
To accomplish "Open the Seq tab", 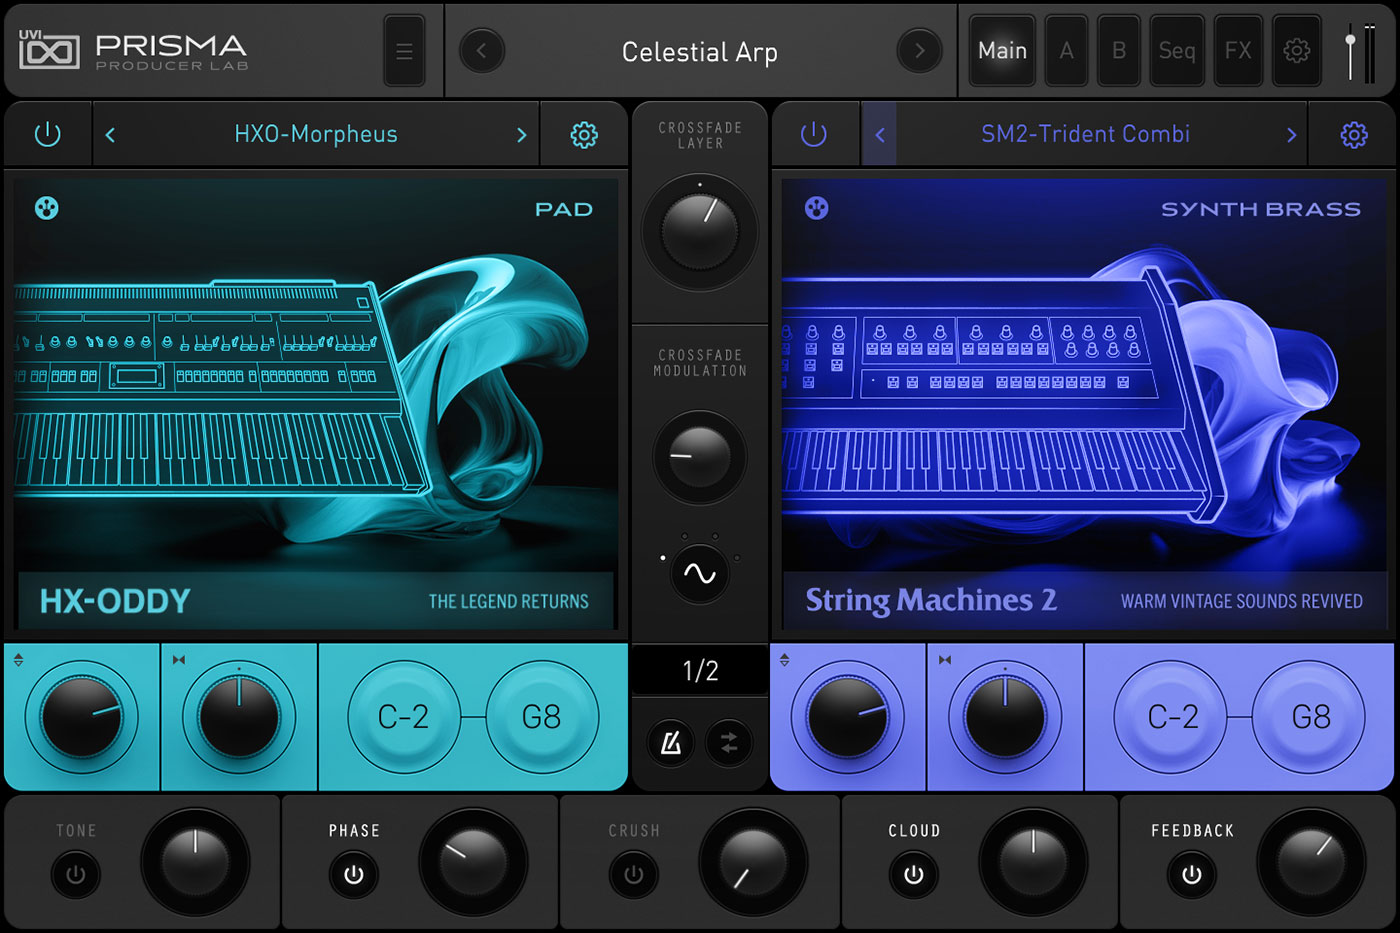I will (x=1177, y=51).
